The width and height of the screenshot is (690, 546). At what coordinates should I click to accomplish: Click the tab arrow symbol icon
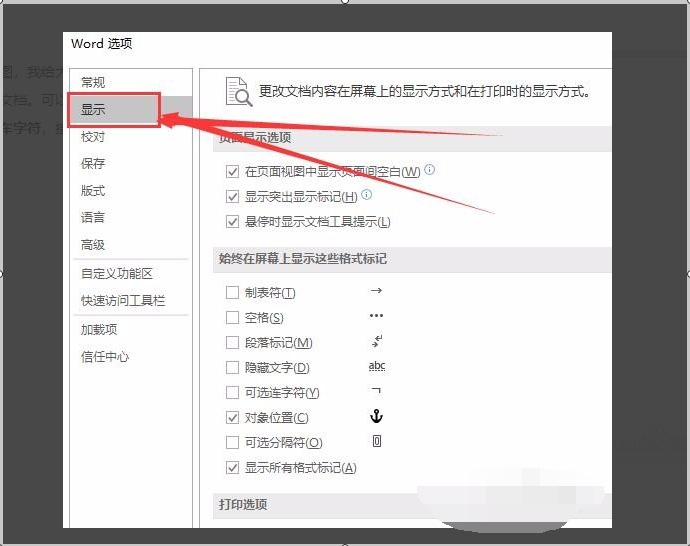[x=376, y=291]
